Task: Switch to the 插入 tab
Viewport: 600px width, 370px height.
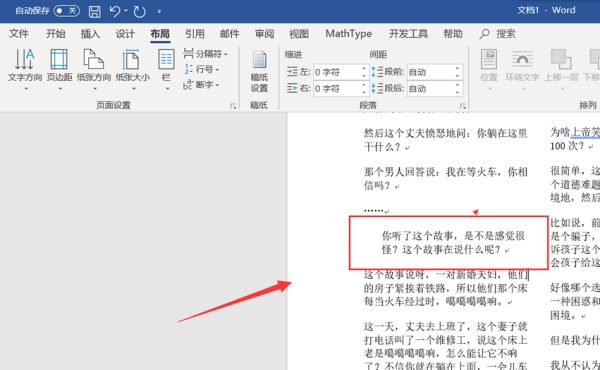Action: pyautogui.click(x=90, y=34)
